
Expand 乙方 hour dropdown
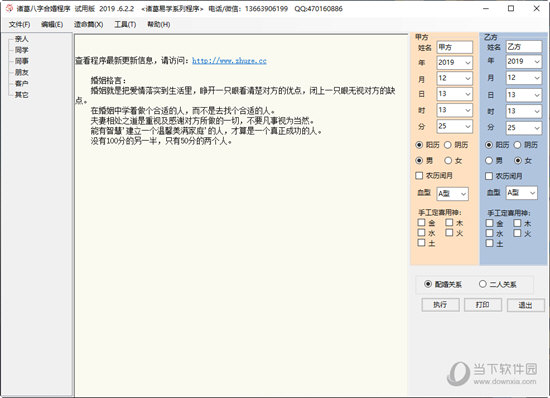537,112
